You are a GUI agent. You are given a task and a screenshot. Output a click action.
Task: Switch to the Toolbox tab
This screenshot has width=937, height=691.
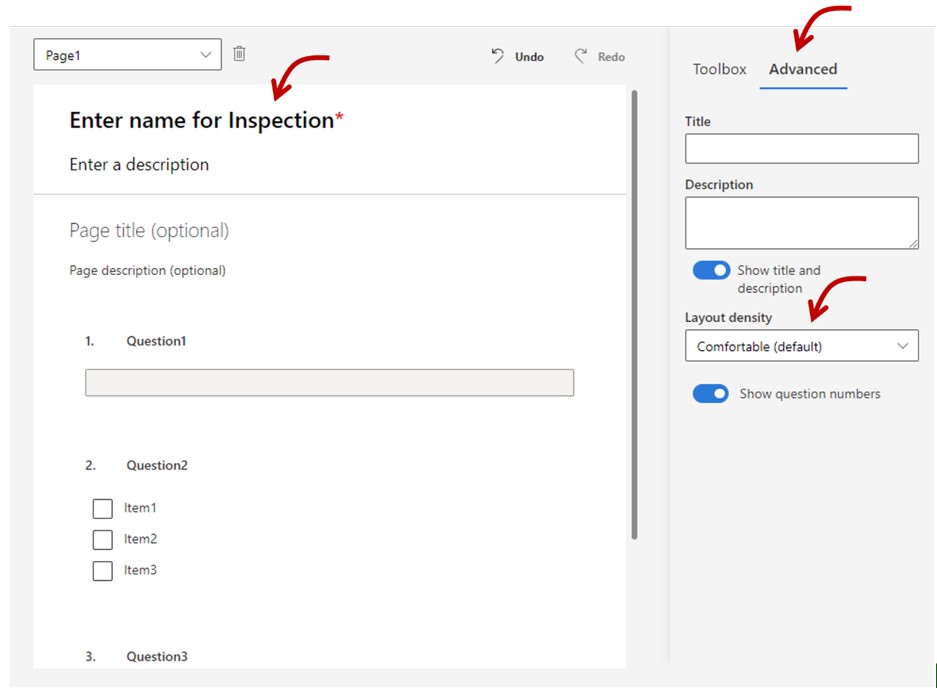tap(718, 69)
